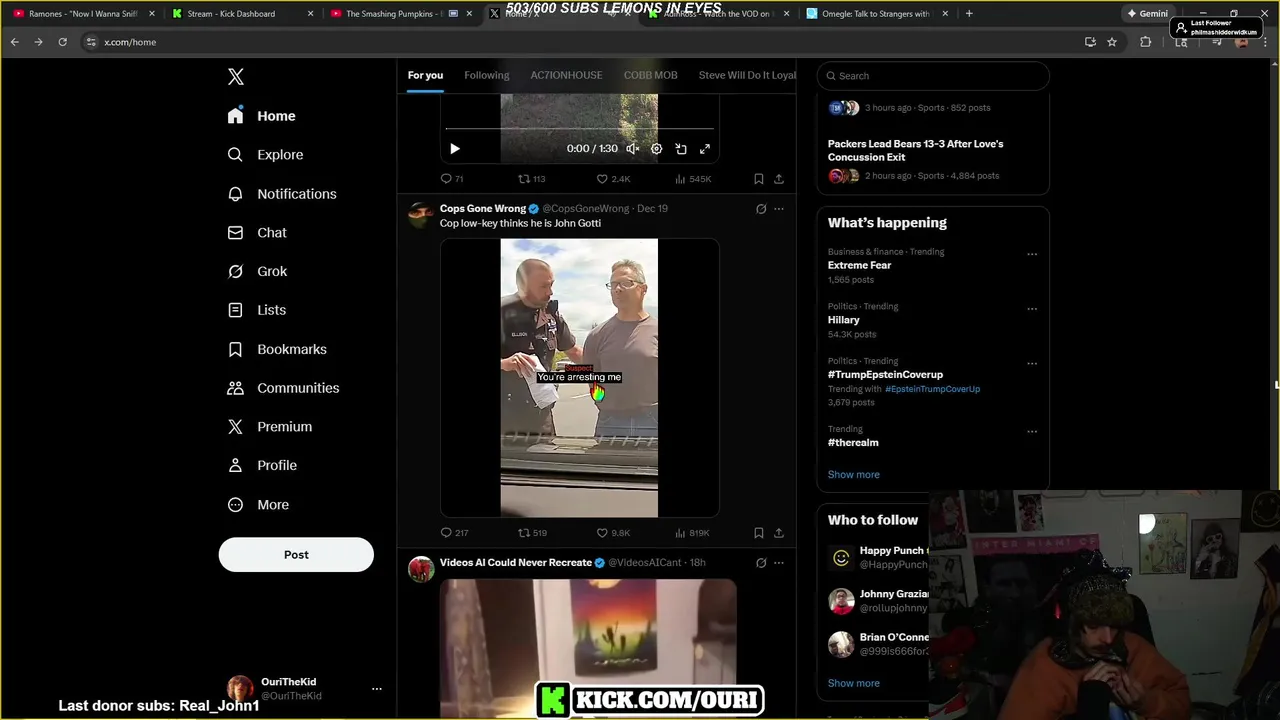Reply to the post with 71 replies
Image resolution: width=1280 pixels, height=720 pixels.
452,179
